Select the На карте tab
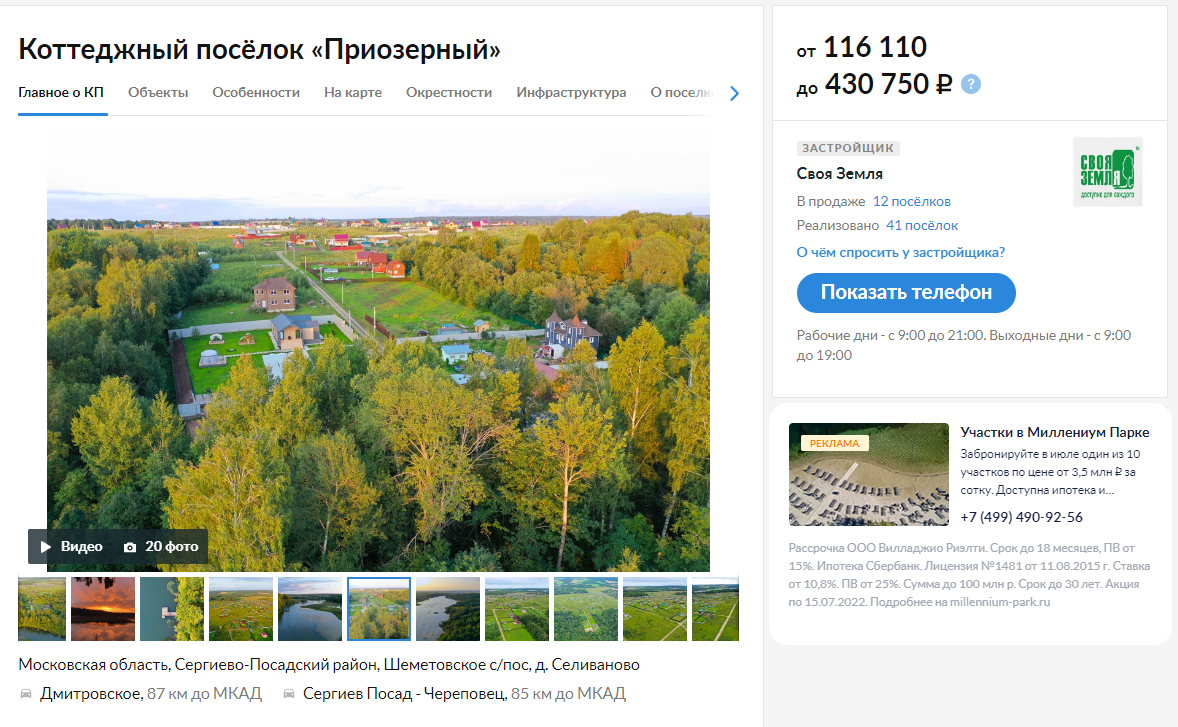The image size is (1178, 727). coord(353,92)
